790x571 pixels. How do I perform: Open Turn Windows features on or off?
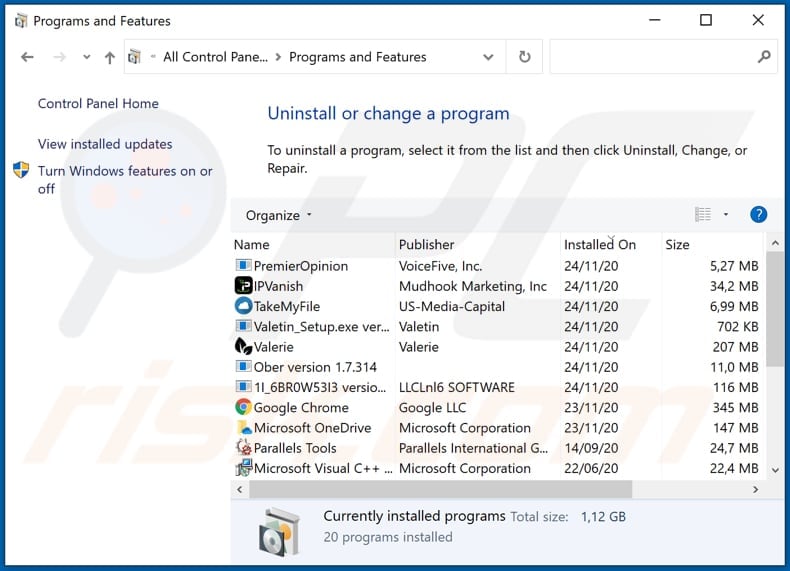point(125,180)
